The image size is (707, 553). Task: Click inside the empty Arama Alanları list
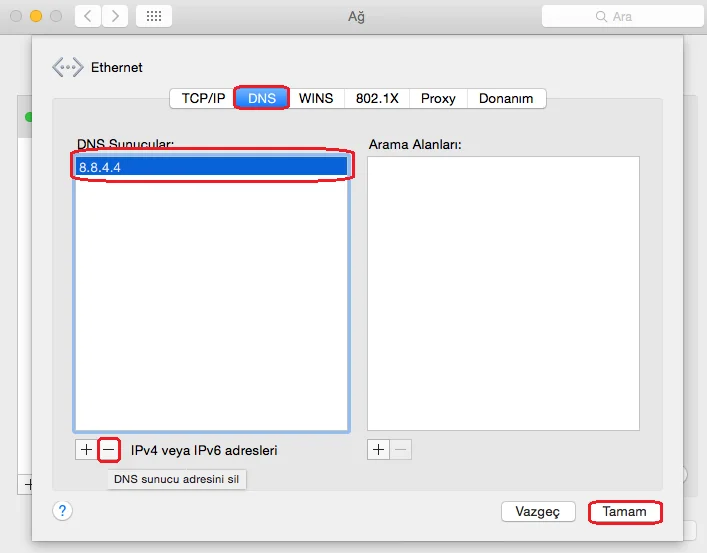point(503,293)
